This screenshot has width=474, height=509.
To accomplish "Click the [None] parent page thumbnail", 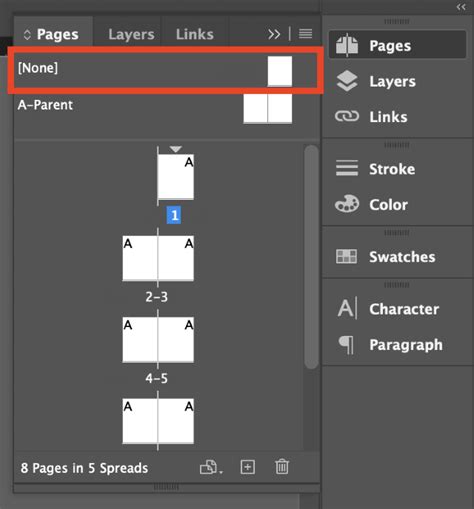I will point(280,71).
